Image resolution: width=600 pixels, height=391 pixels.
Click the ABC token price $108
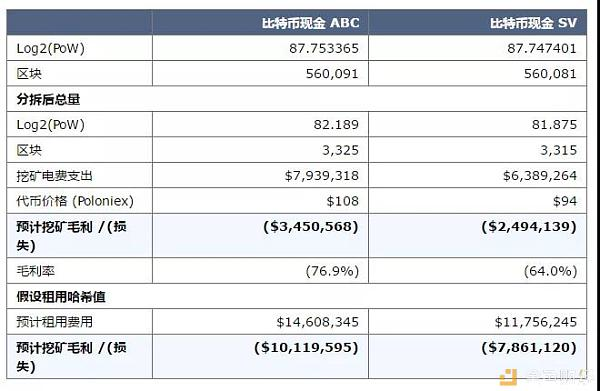point(342,201)
